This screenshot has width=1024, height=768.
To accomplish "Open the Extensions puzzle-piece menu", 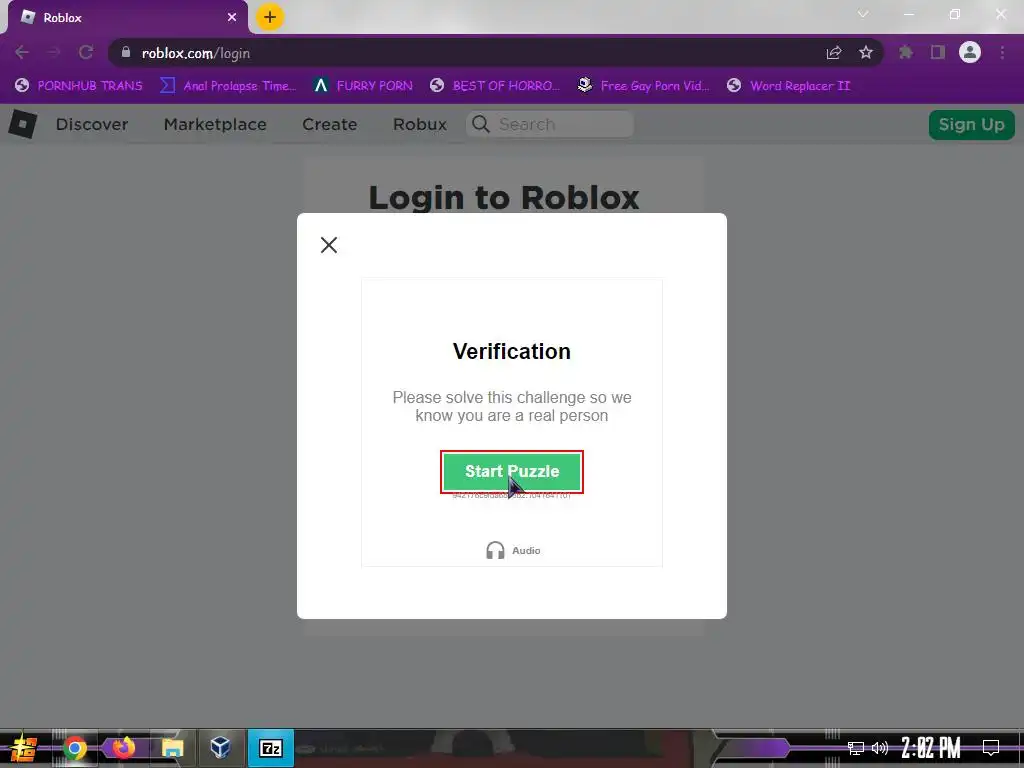I will 906,52.
